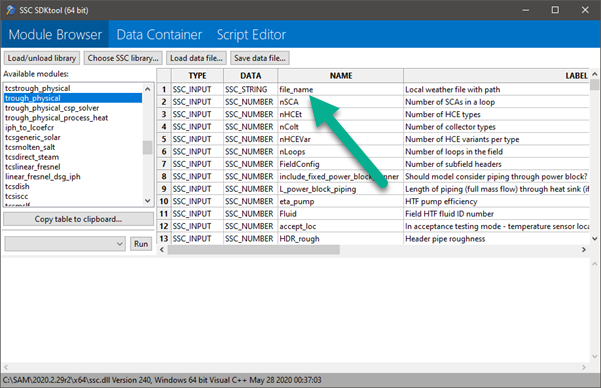Select tcstrough_physical module
The height and width of the screenshot is (388, 601).
click(73, 88)
